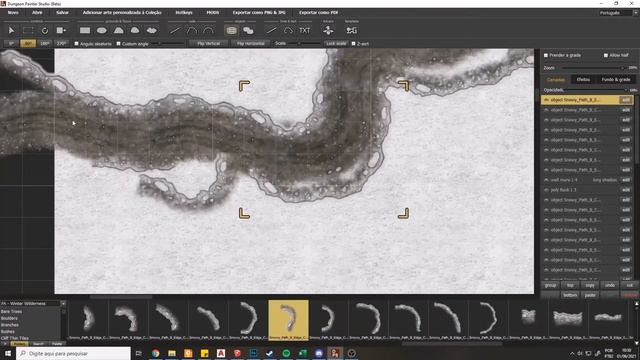
Task: Activate the circular rotate tool
Action: pos(45,30)
